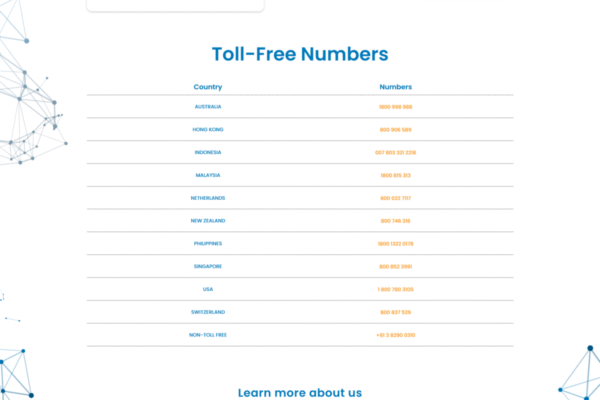Click the Toll-Free Numbers heading
The width and height of the screenshot is (600, 400).
[x=300, y=55]
